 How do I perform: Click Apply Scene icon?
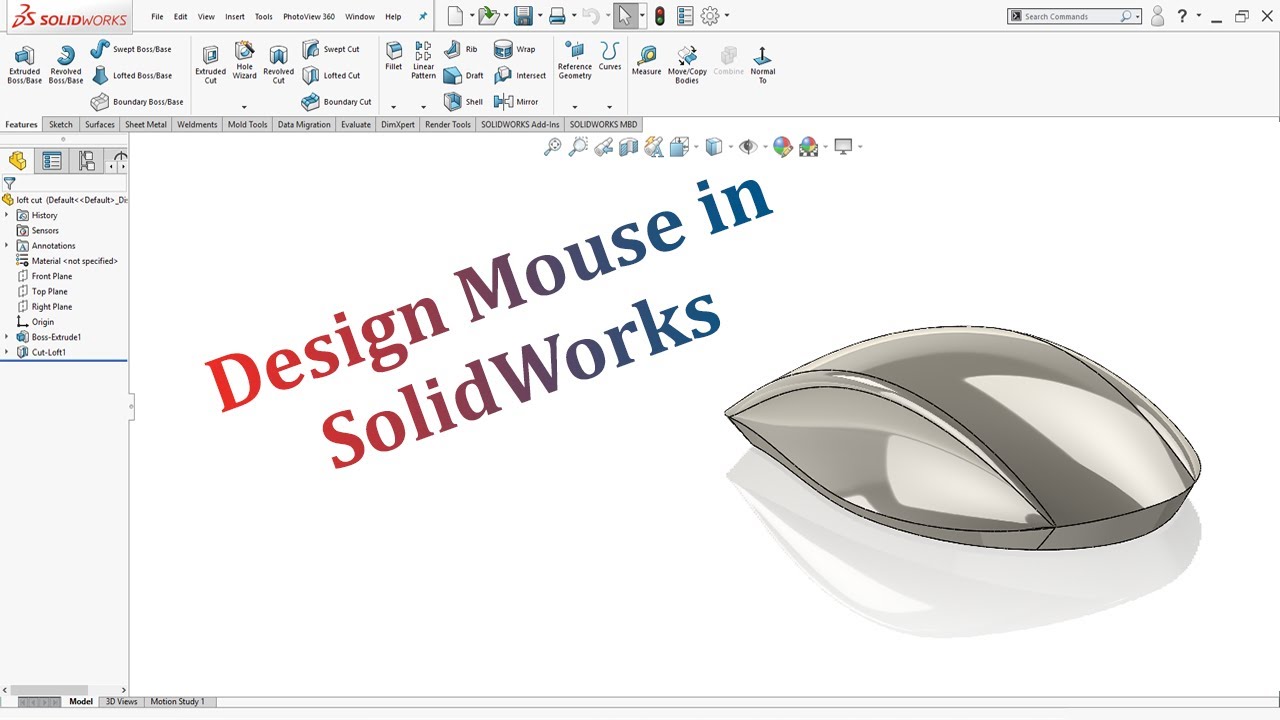pos(809,147)
